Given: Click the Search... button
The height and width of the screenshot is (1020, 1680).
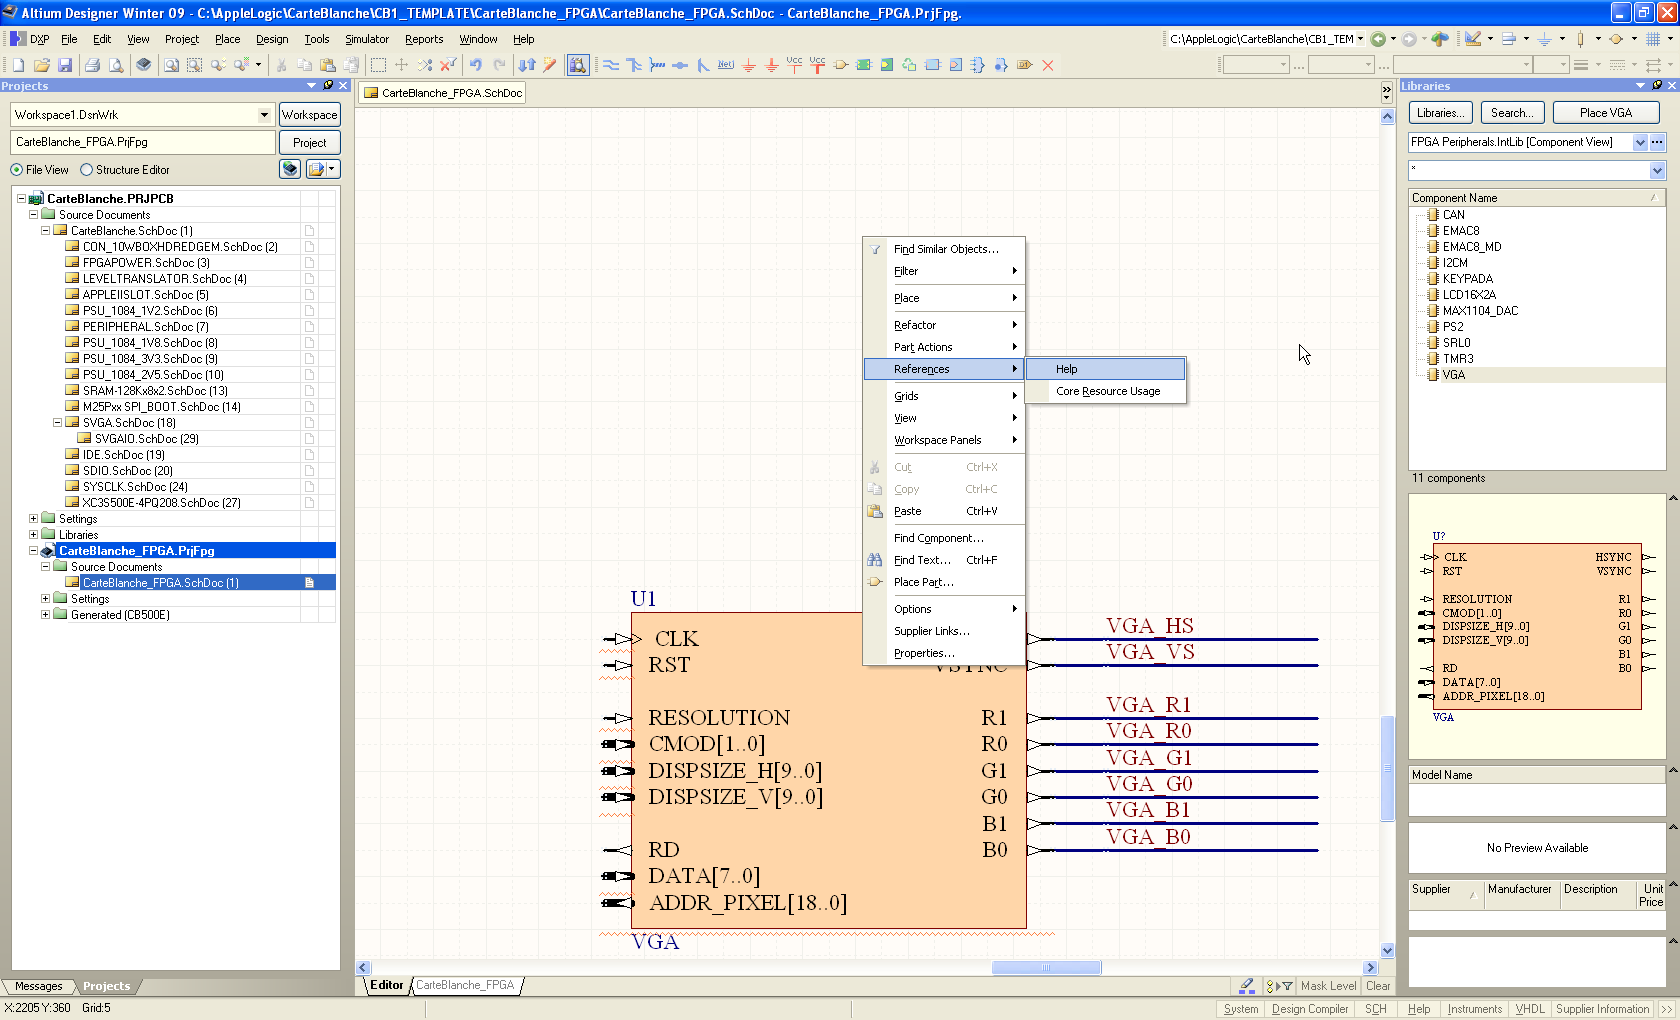Looking at the screenshot, I should pos(1512,113).
